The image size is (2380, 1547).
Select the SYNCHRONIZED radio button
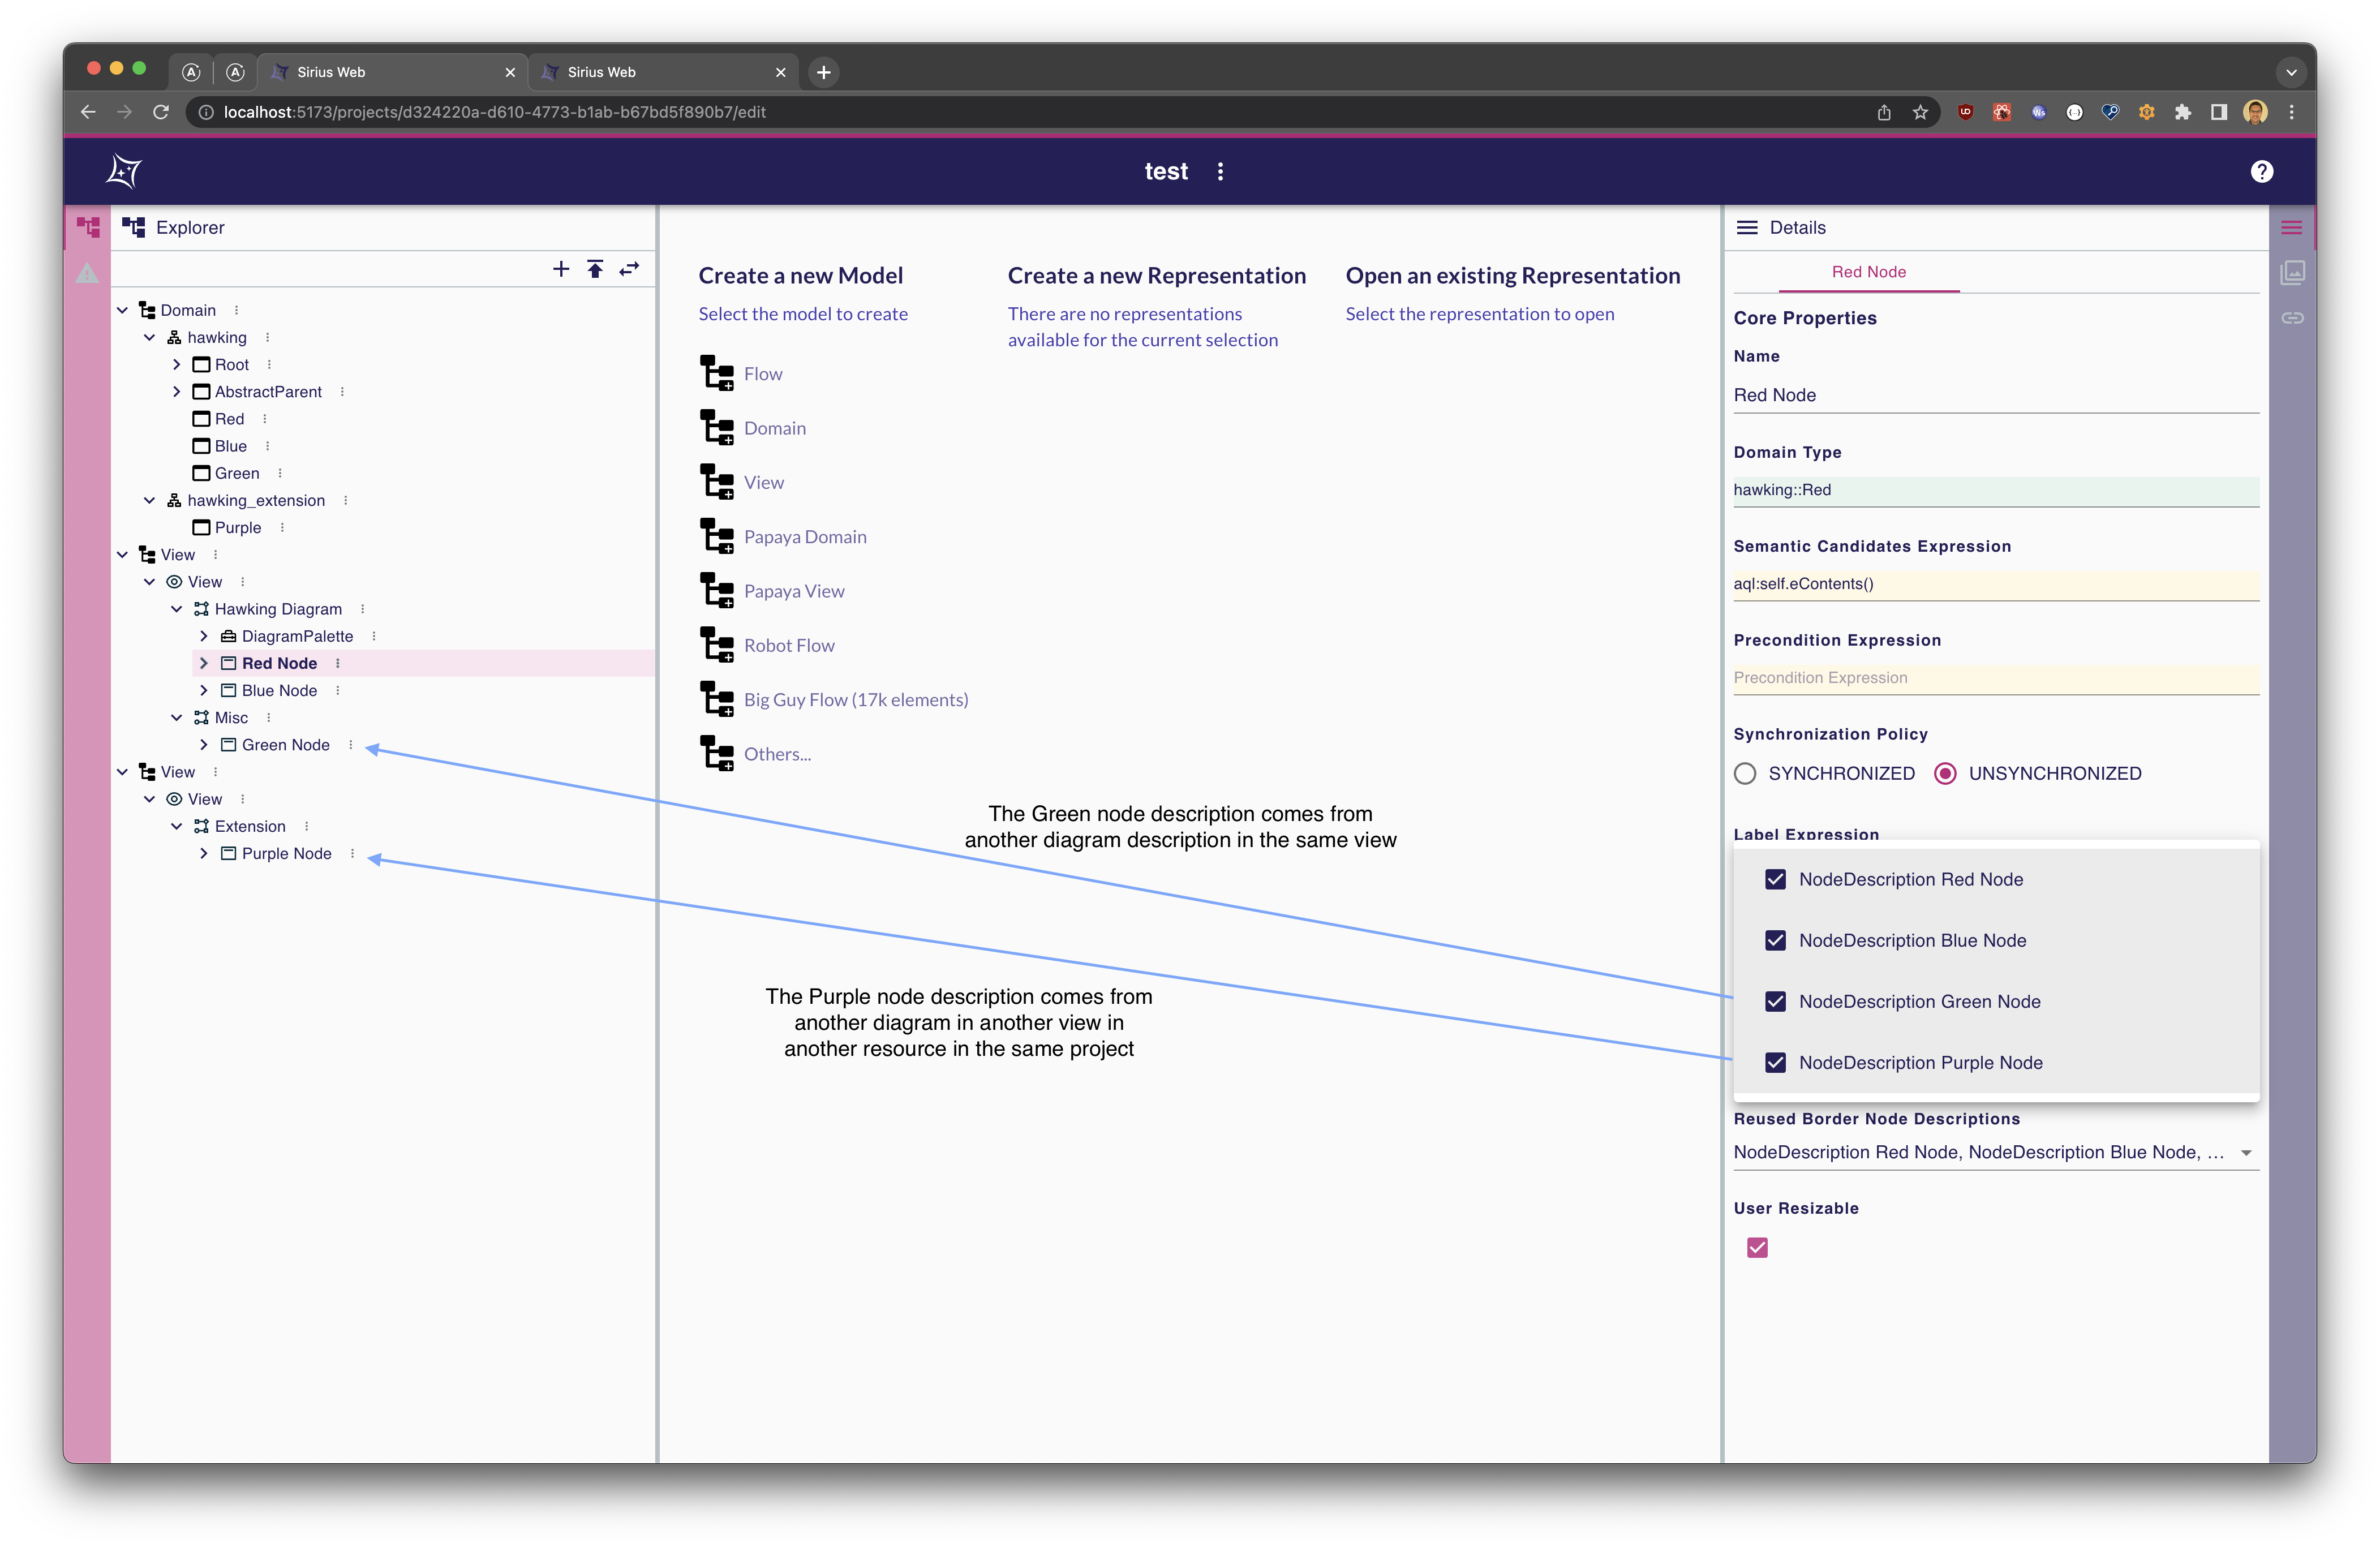tap(1745, 773)
